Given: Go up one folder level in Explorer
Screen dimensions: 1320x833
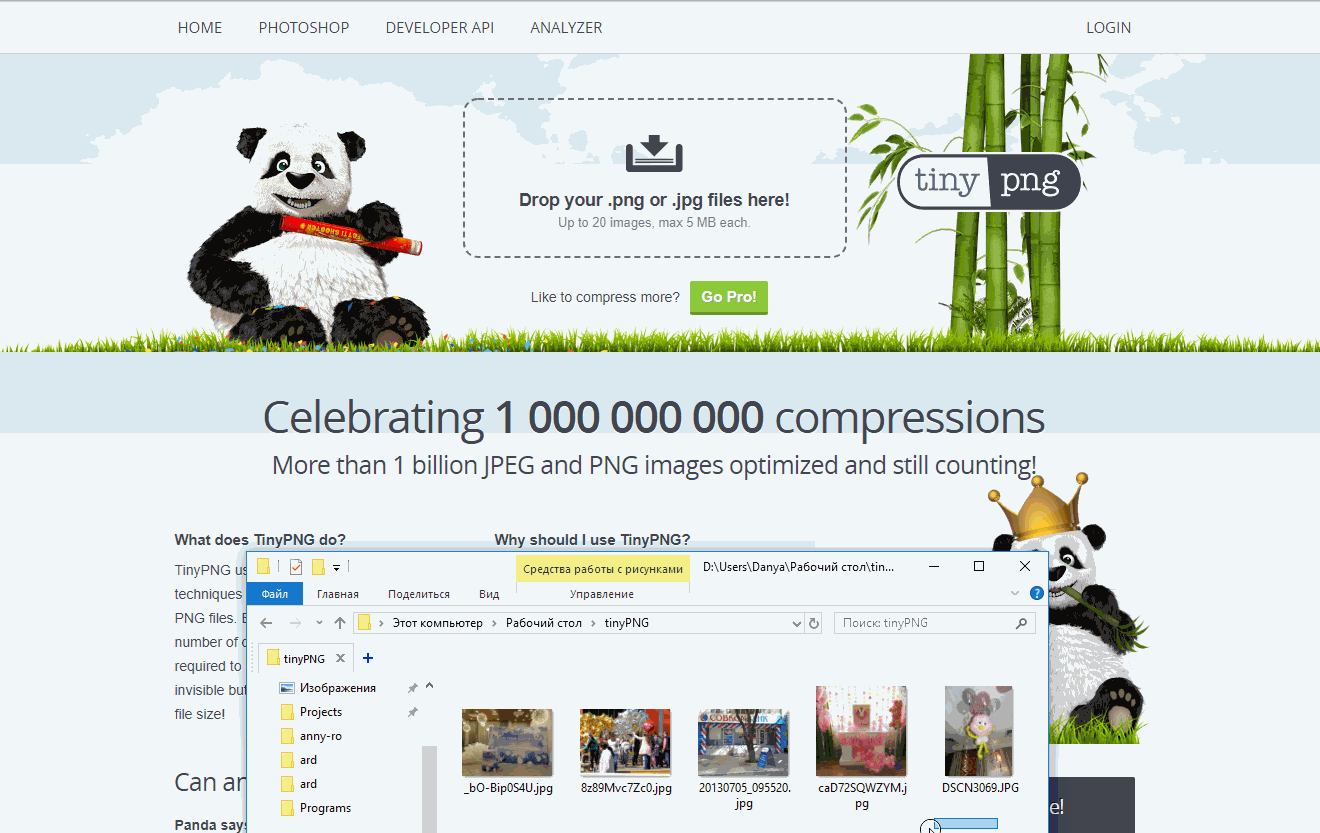Looking at the screenshot, I should (340, 623).
